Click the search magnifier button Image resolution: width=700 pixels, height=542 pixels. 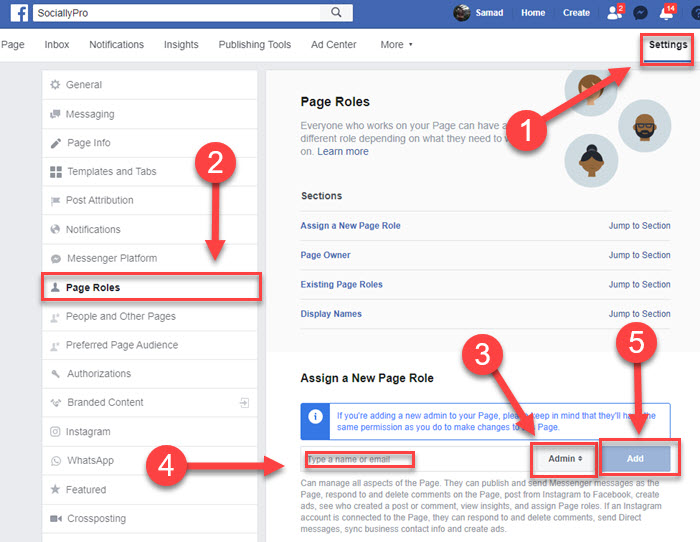click(336, 13)
